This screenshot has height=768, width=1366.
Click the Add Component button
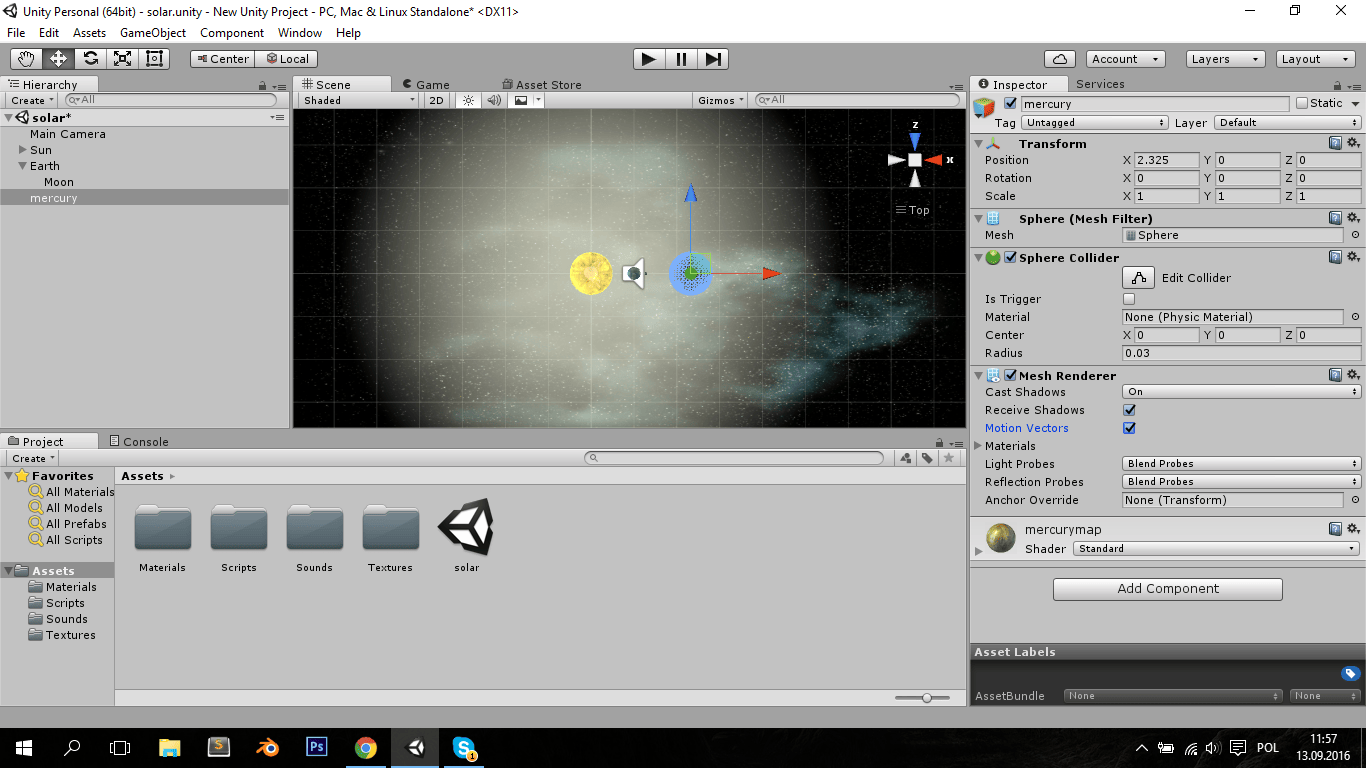[x=1168, y=589]
